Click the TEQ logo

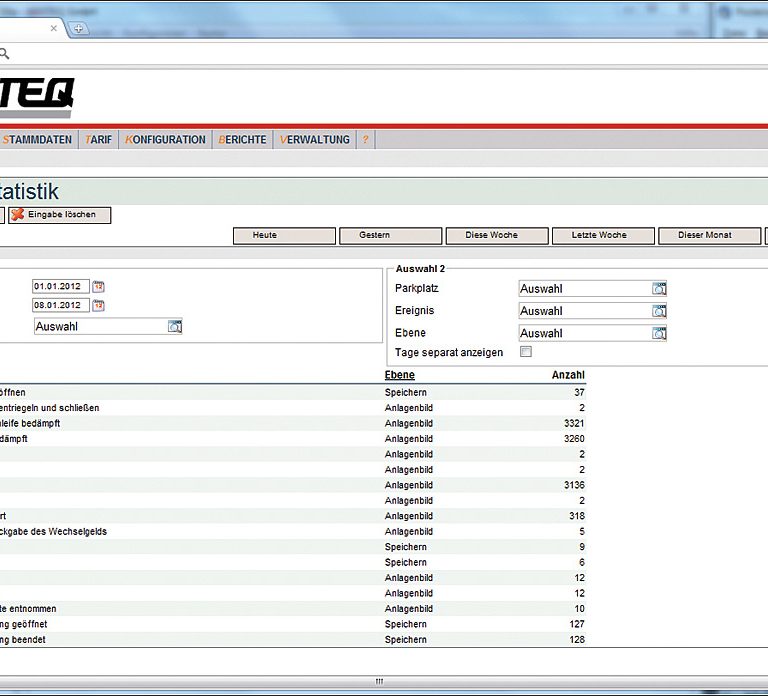pyautogui.click(x=37, y=97)
